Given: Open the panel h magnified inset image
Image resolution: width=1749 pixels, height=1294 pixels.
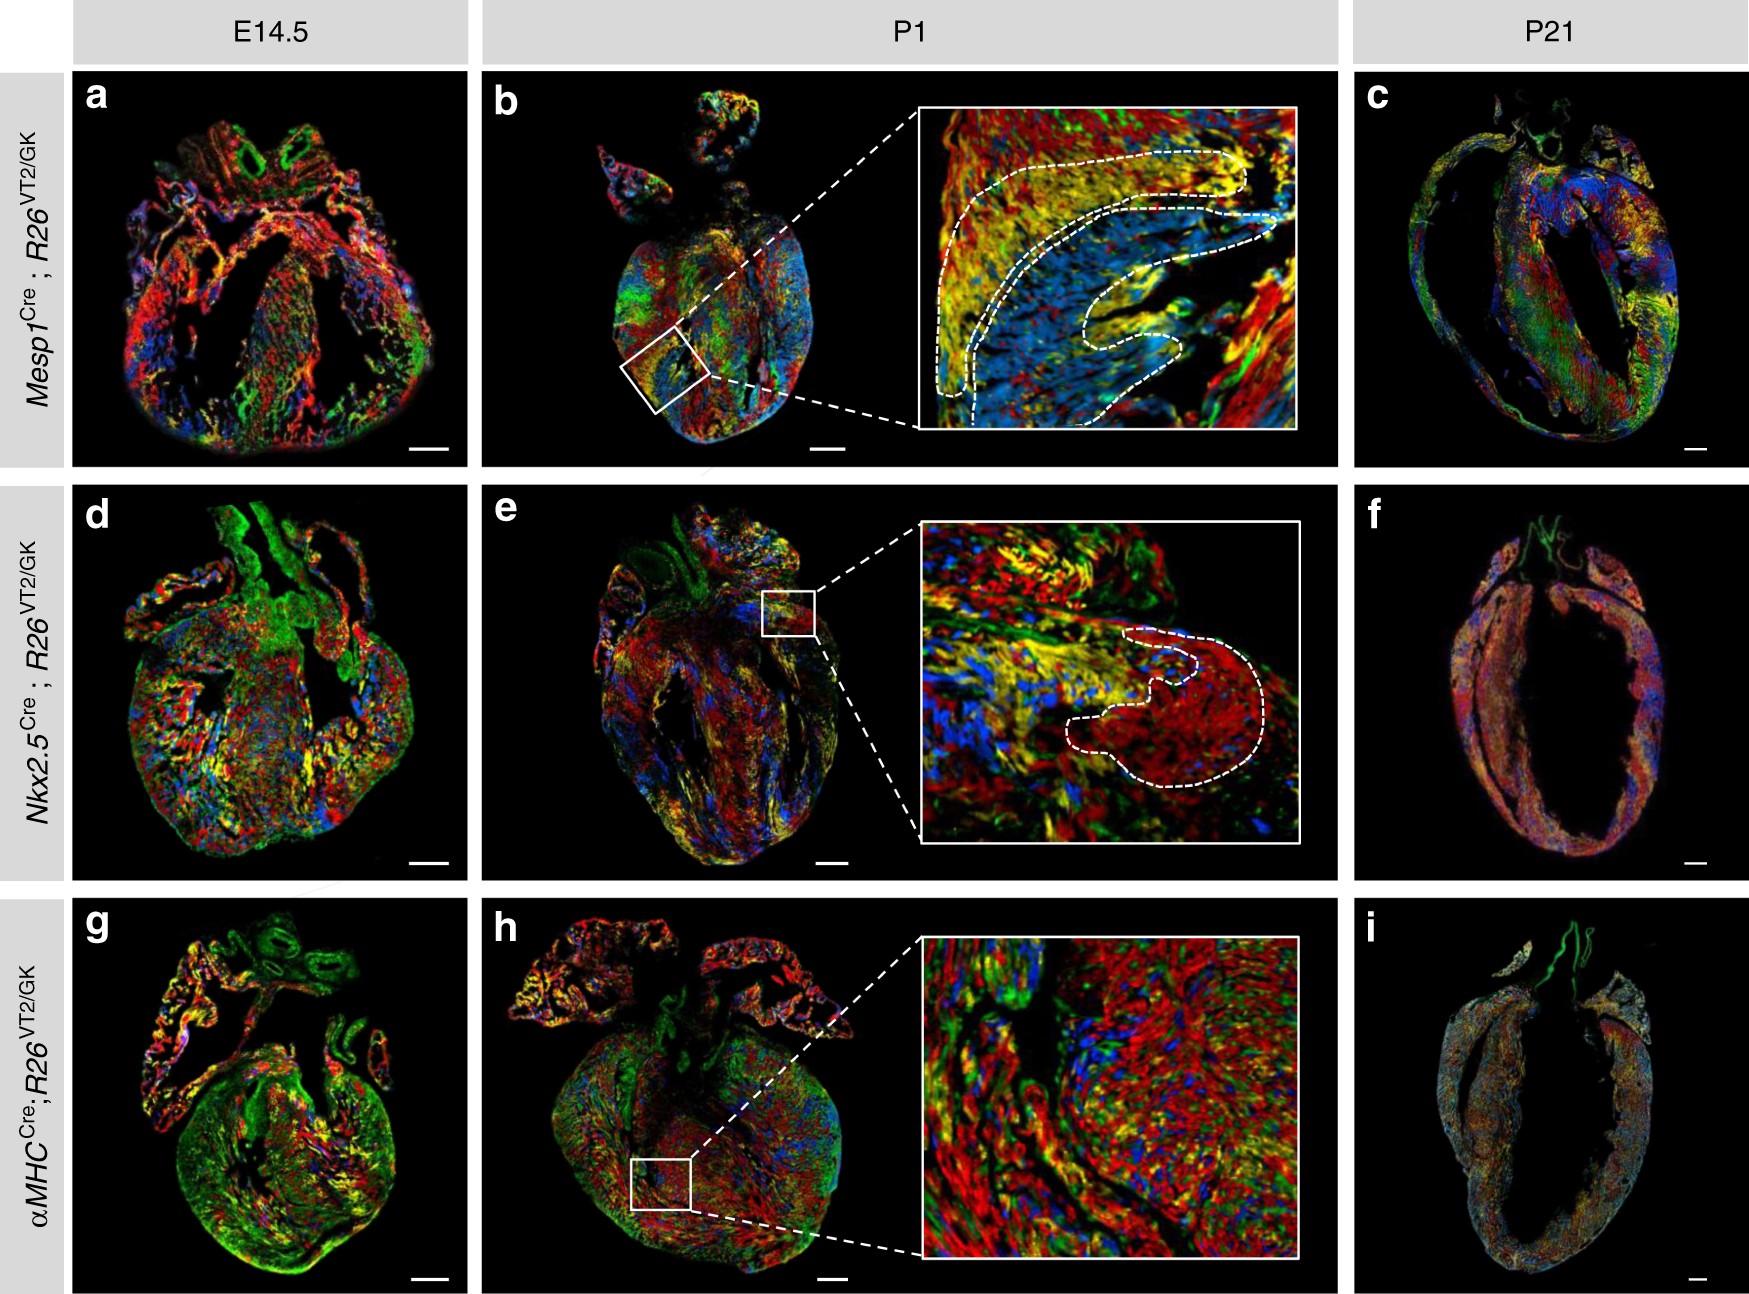Looking at the screenshot, I should tap(1110, 1097).
